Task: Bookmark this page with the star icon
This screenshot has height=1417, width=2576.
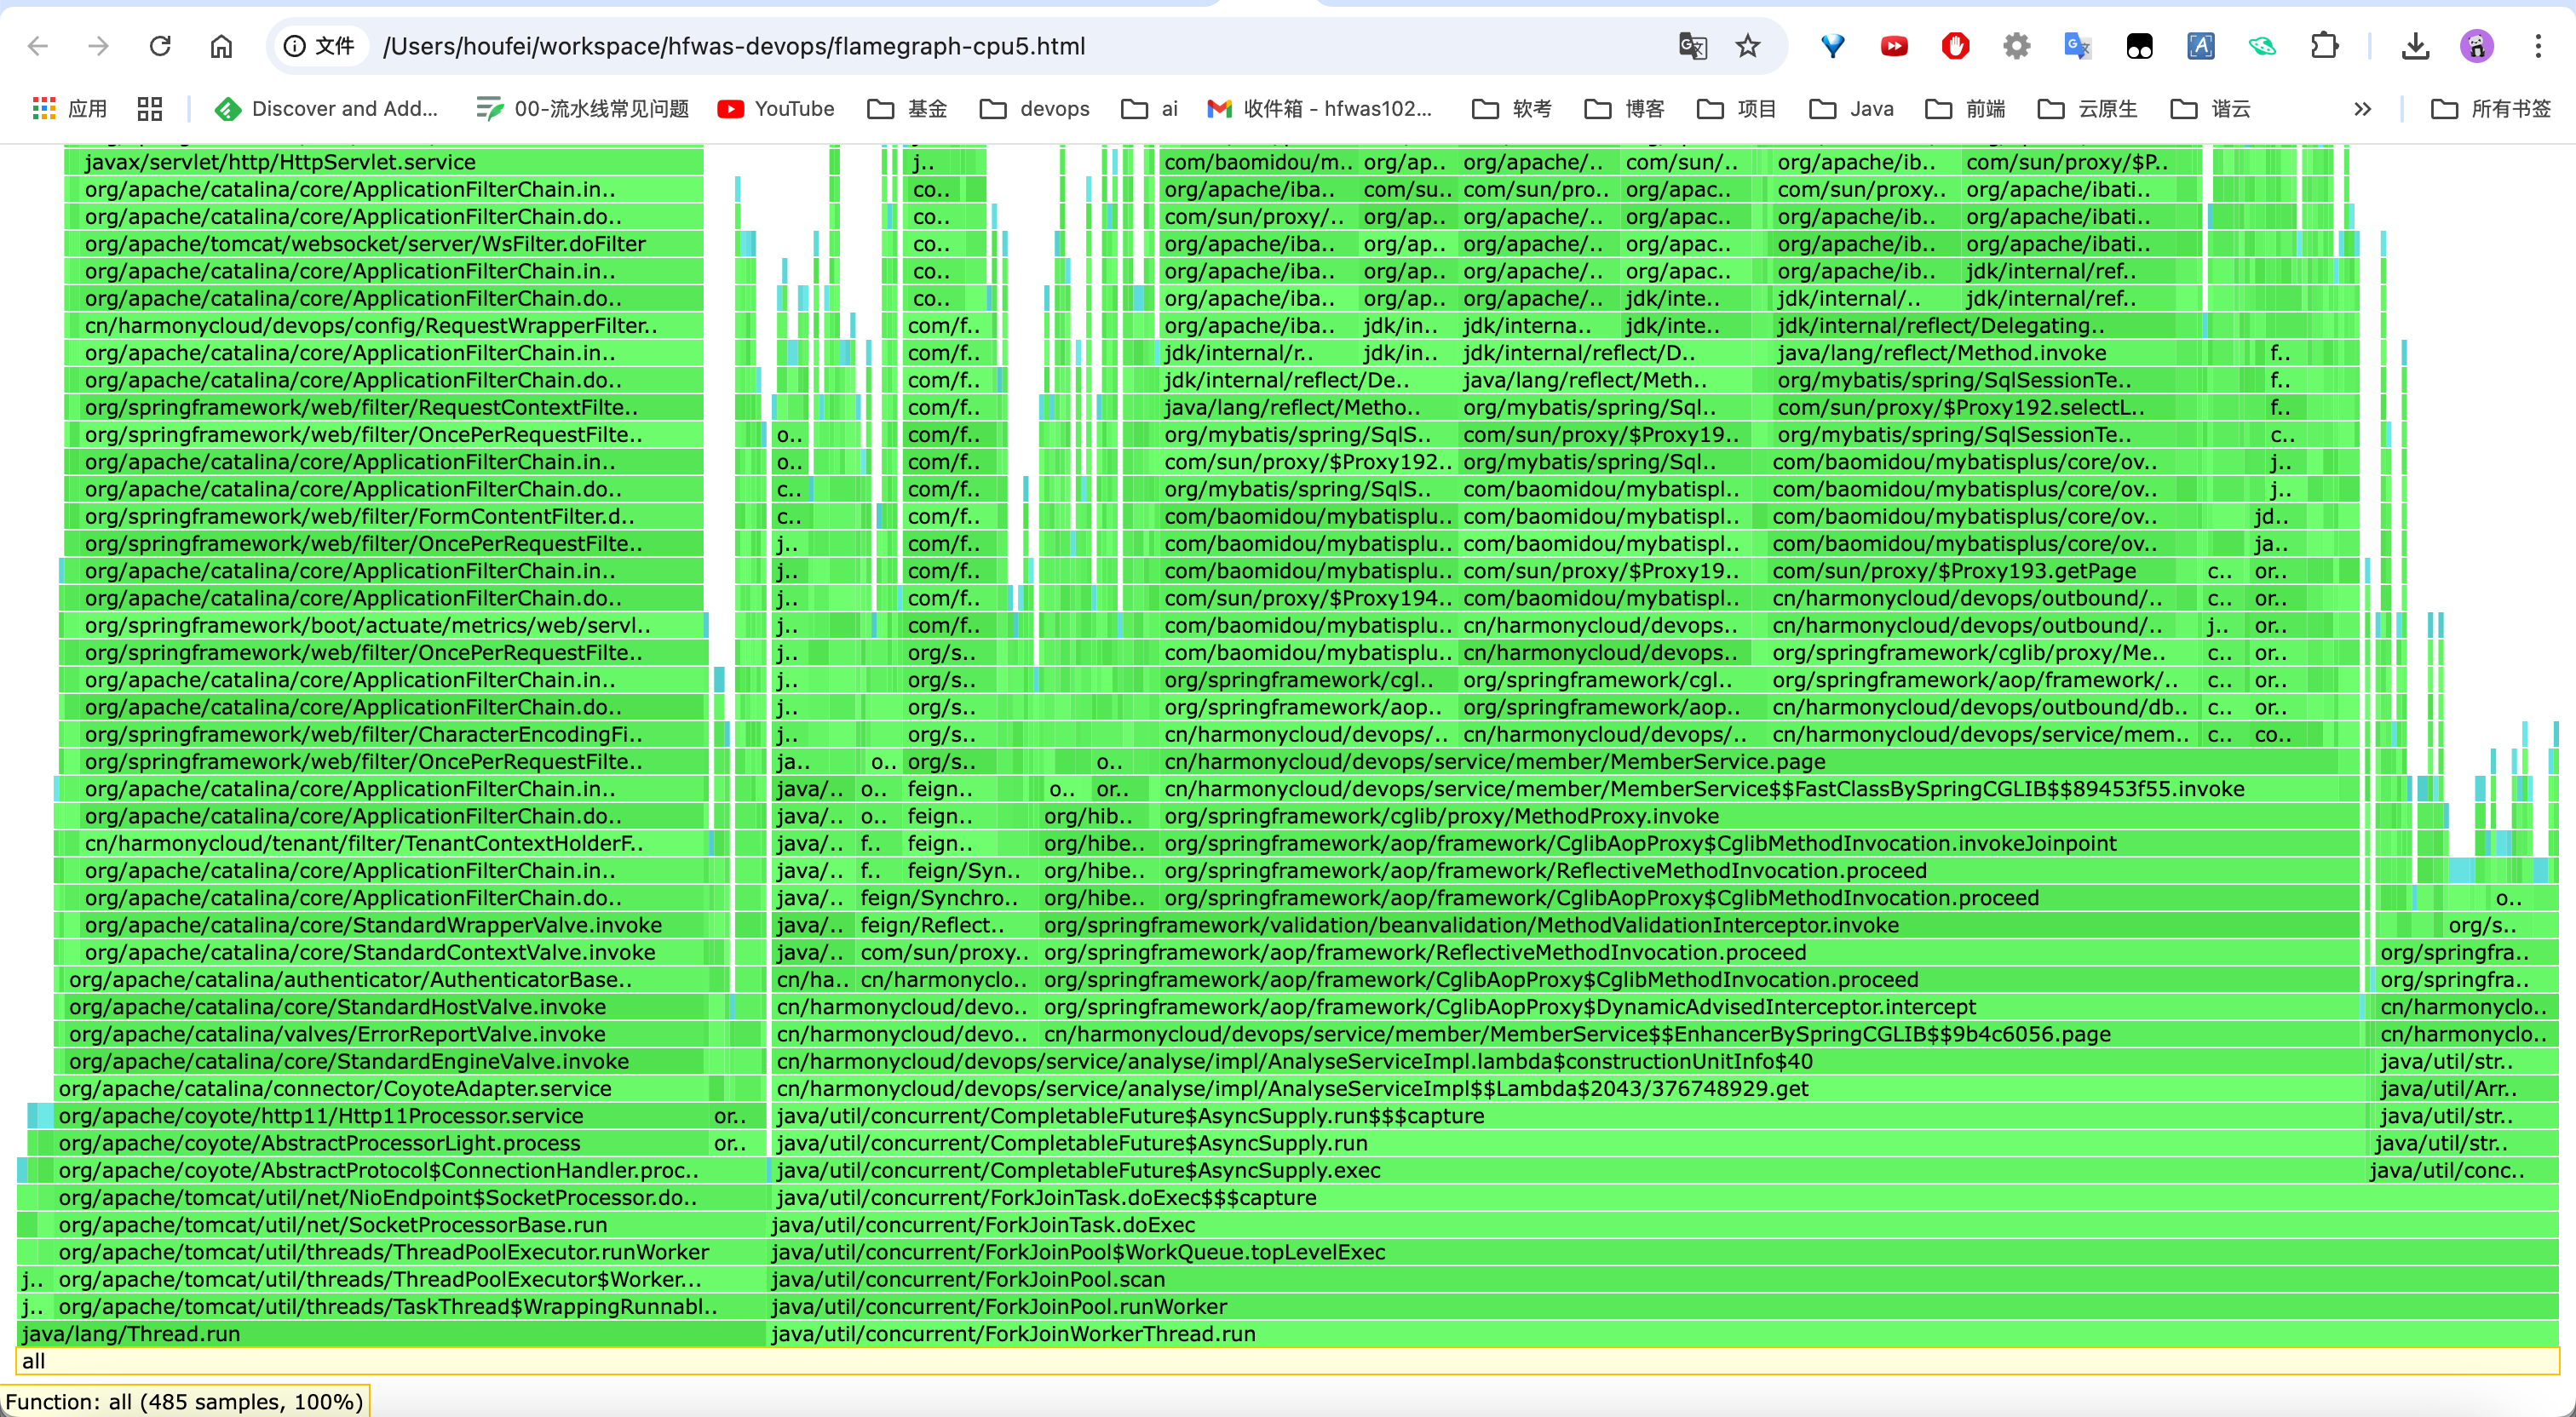Action: click(1747, 46)
